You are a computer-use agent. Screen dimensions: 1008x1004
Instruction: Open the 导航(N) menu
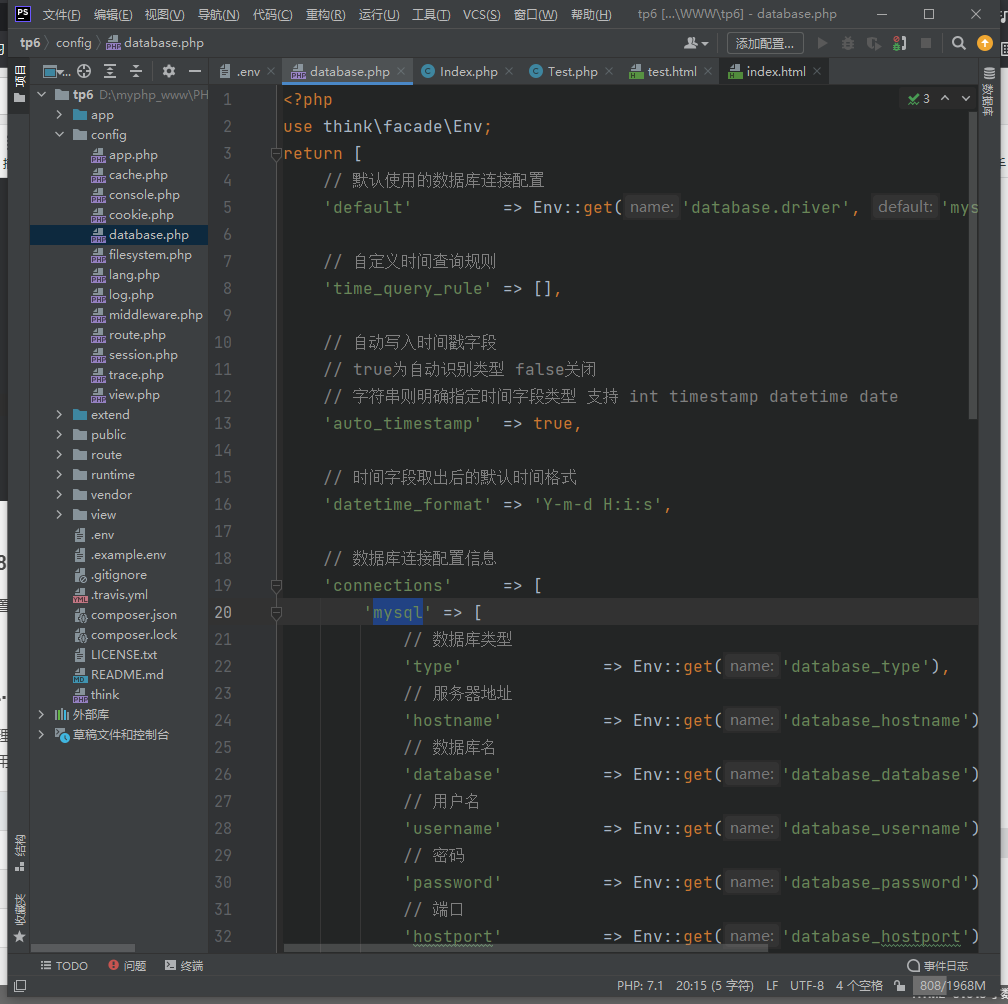[x=219, y=14]
